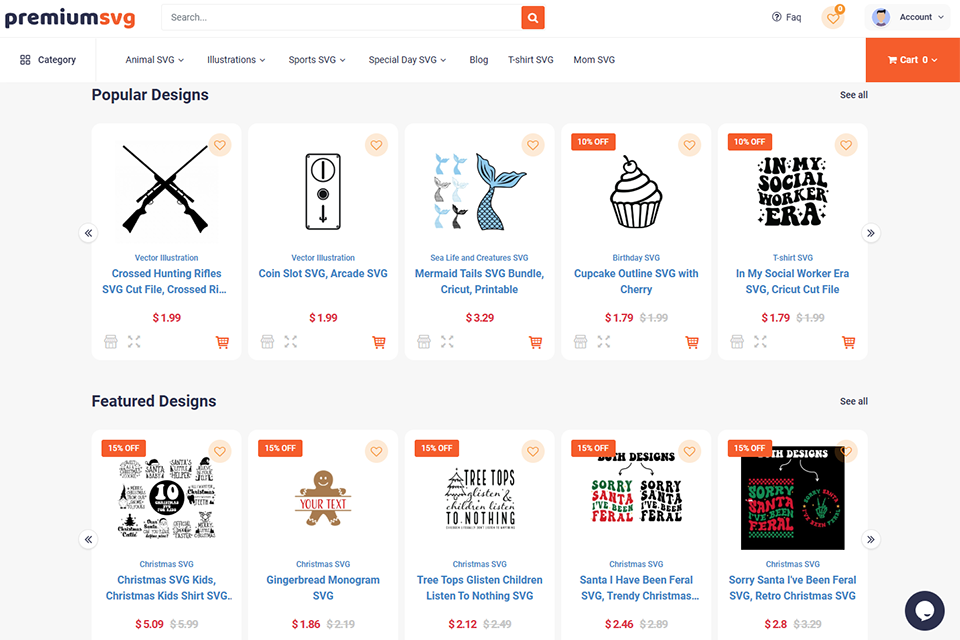Go to previous Featured Designs slide
Viewport: 960px width, 640px height.
tap(88, 539)
